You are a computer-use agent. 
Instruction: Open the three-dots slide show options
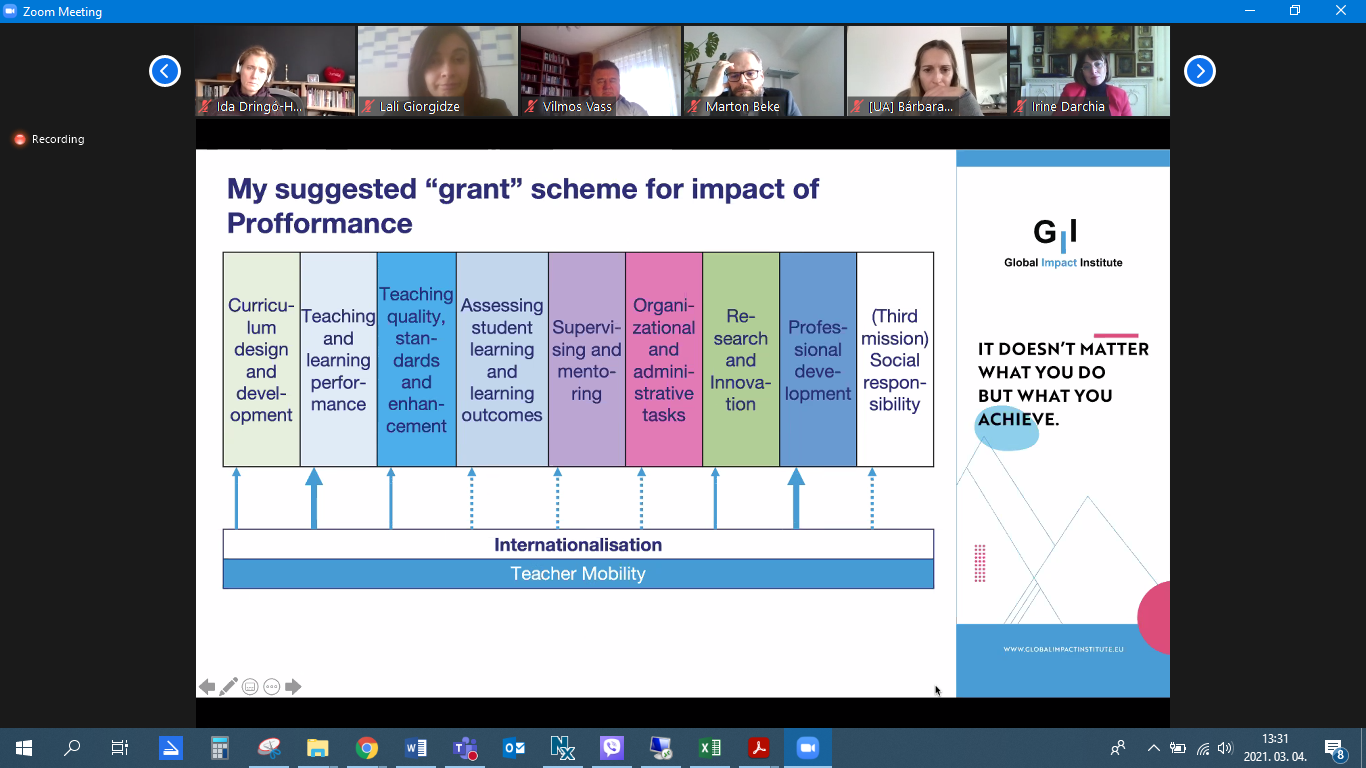click(271, 687)
